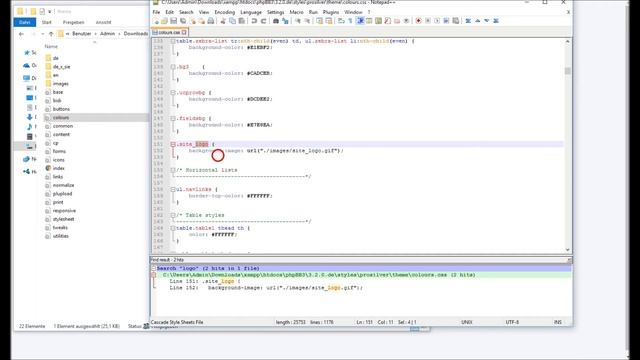Select the buttons file in Explorer
The width and height of the screenshot is (640, 360).
(61, 109)
